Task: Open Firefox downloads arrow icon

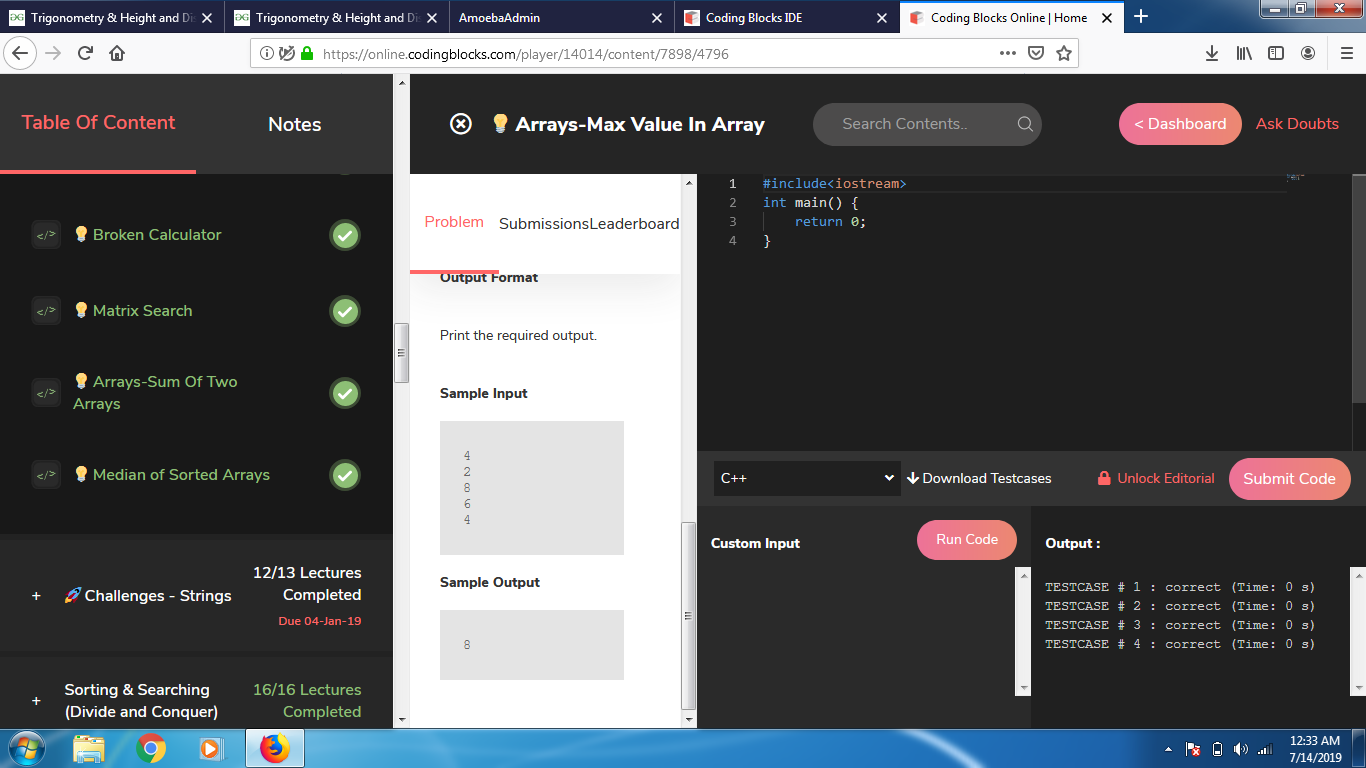Action: [1212, 54]
